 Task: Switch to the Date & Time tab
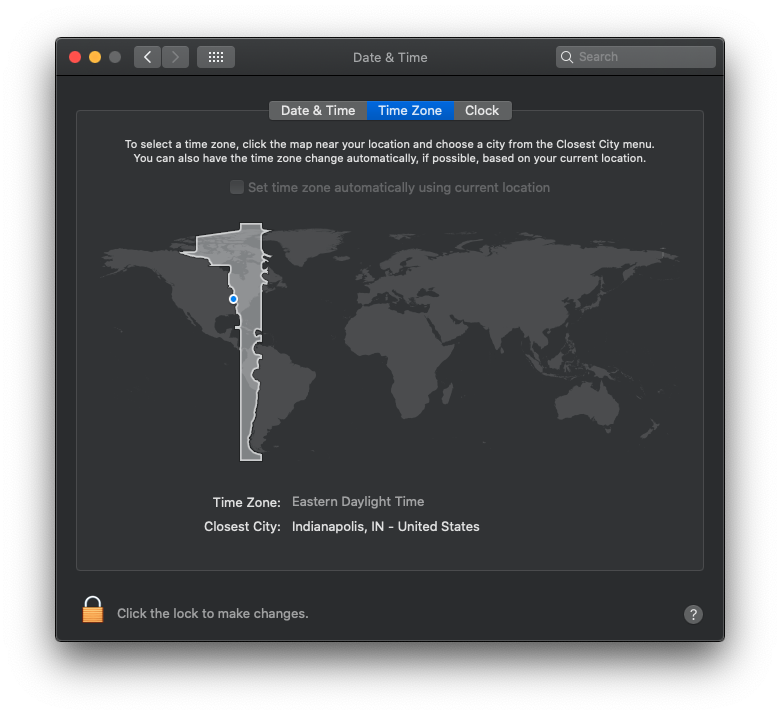[x=318, y=110]
